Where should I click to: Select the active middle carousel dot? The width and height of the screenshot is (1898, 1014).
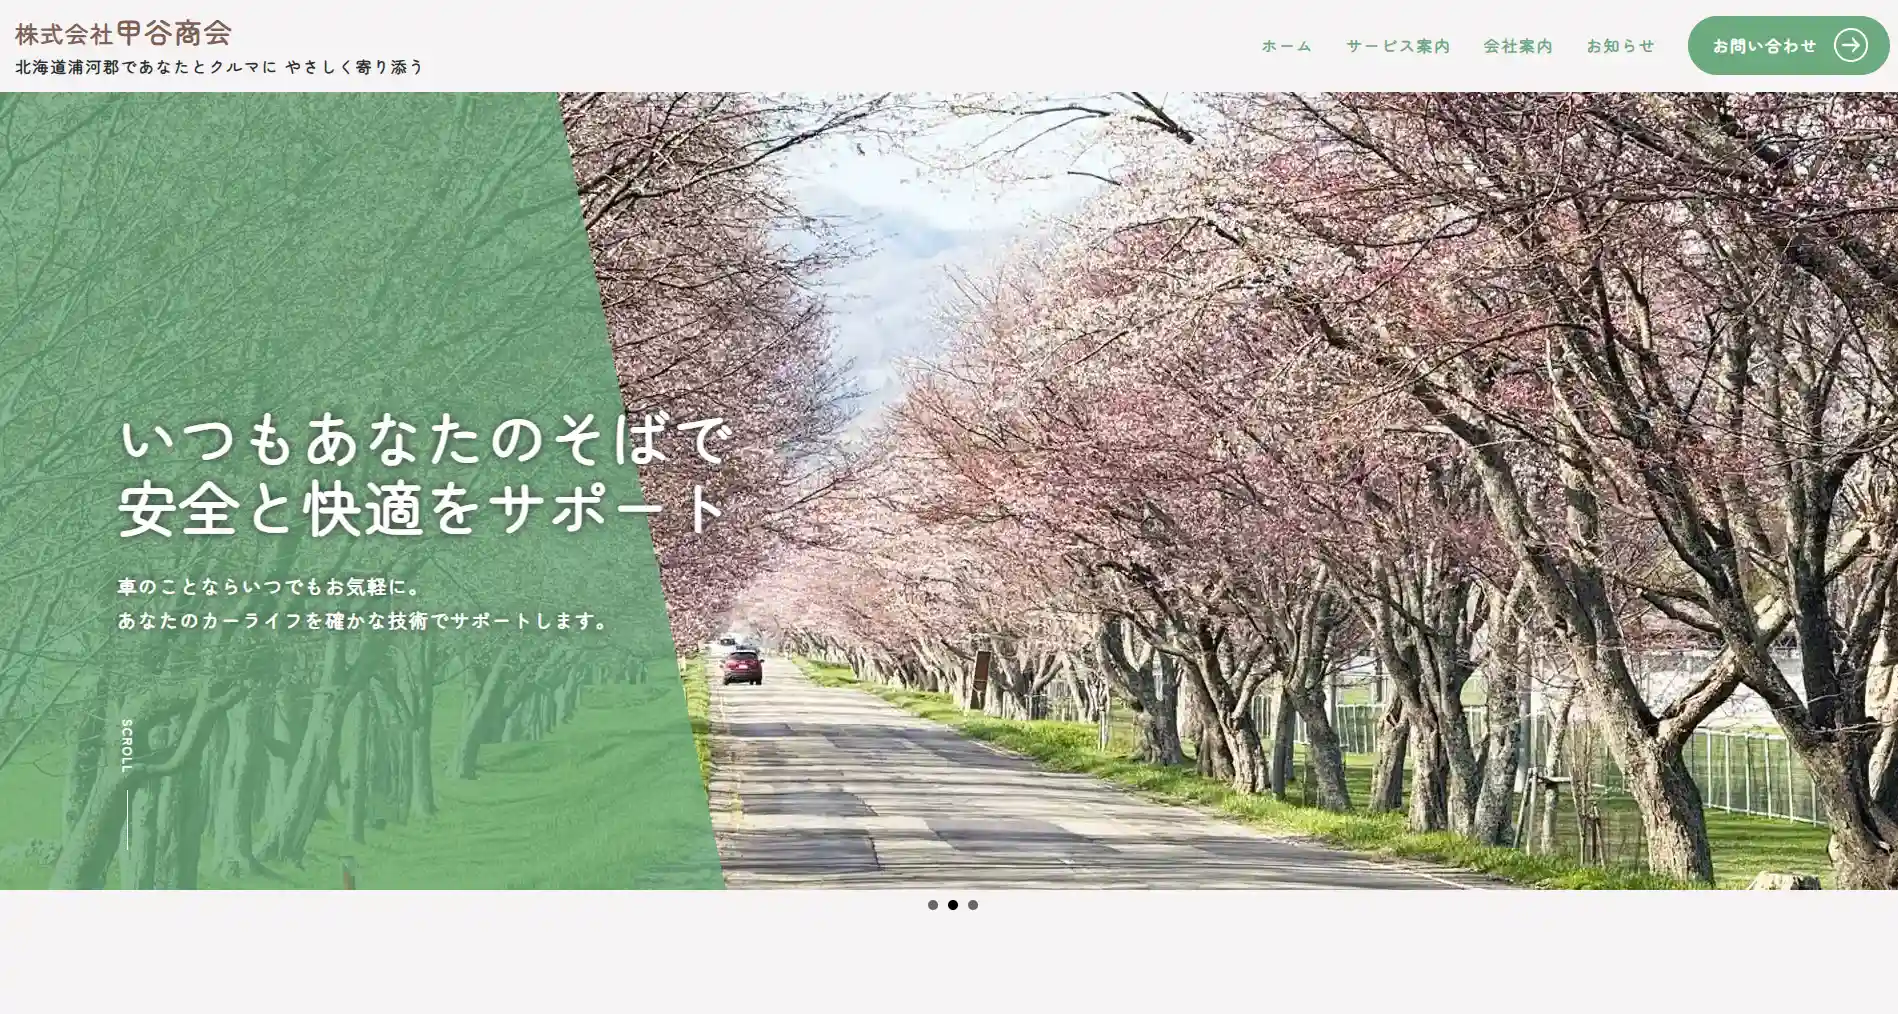[x=953, y=905]
